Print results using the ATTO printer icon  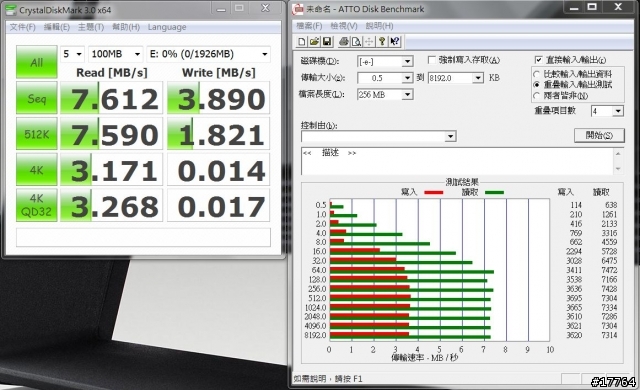pos(344,42)
